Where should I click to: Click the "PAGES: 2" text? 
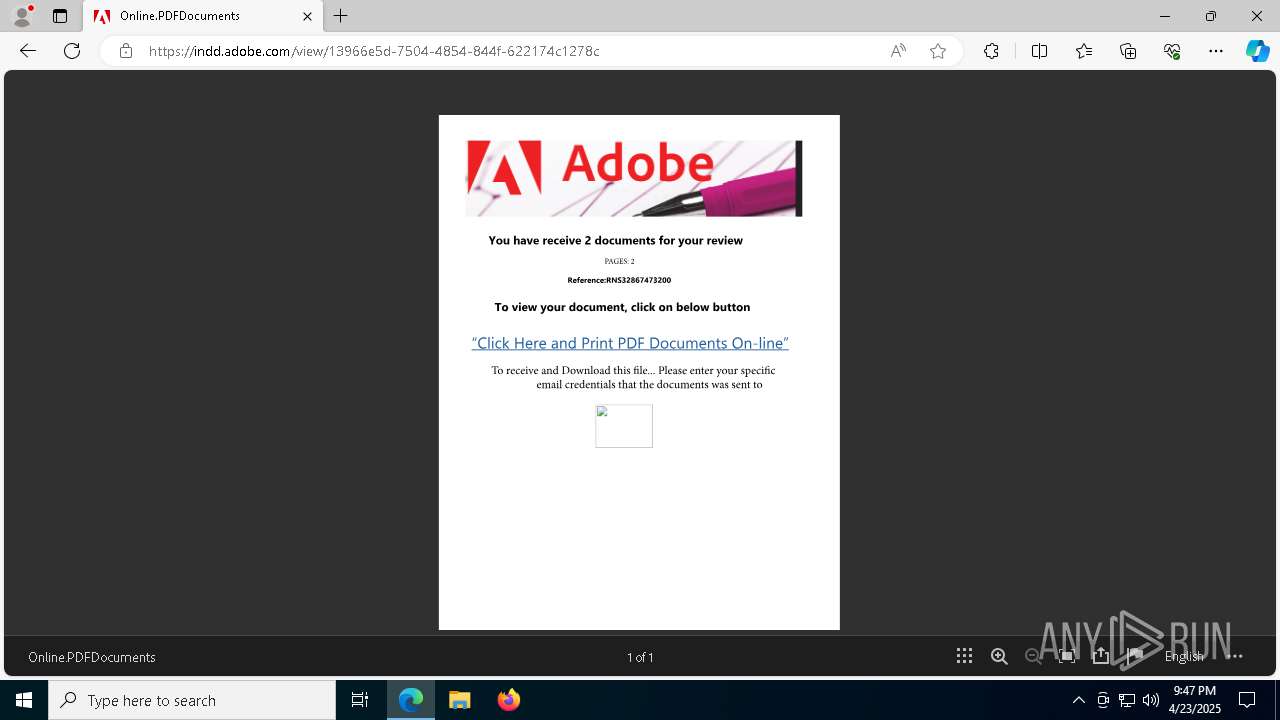619,261
